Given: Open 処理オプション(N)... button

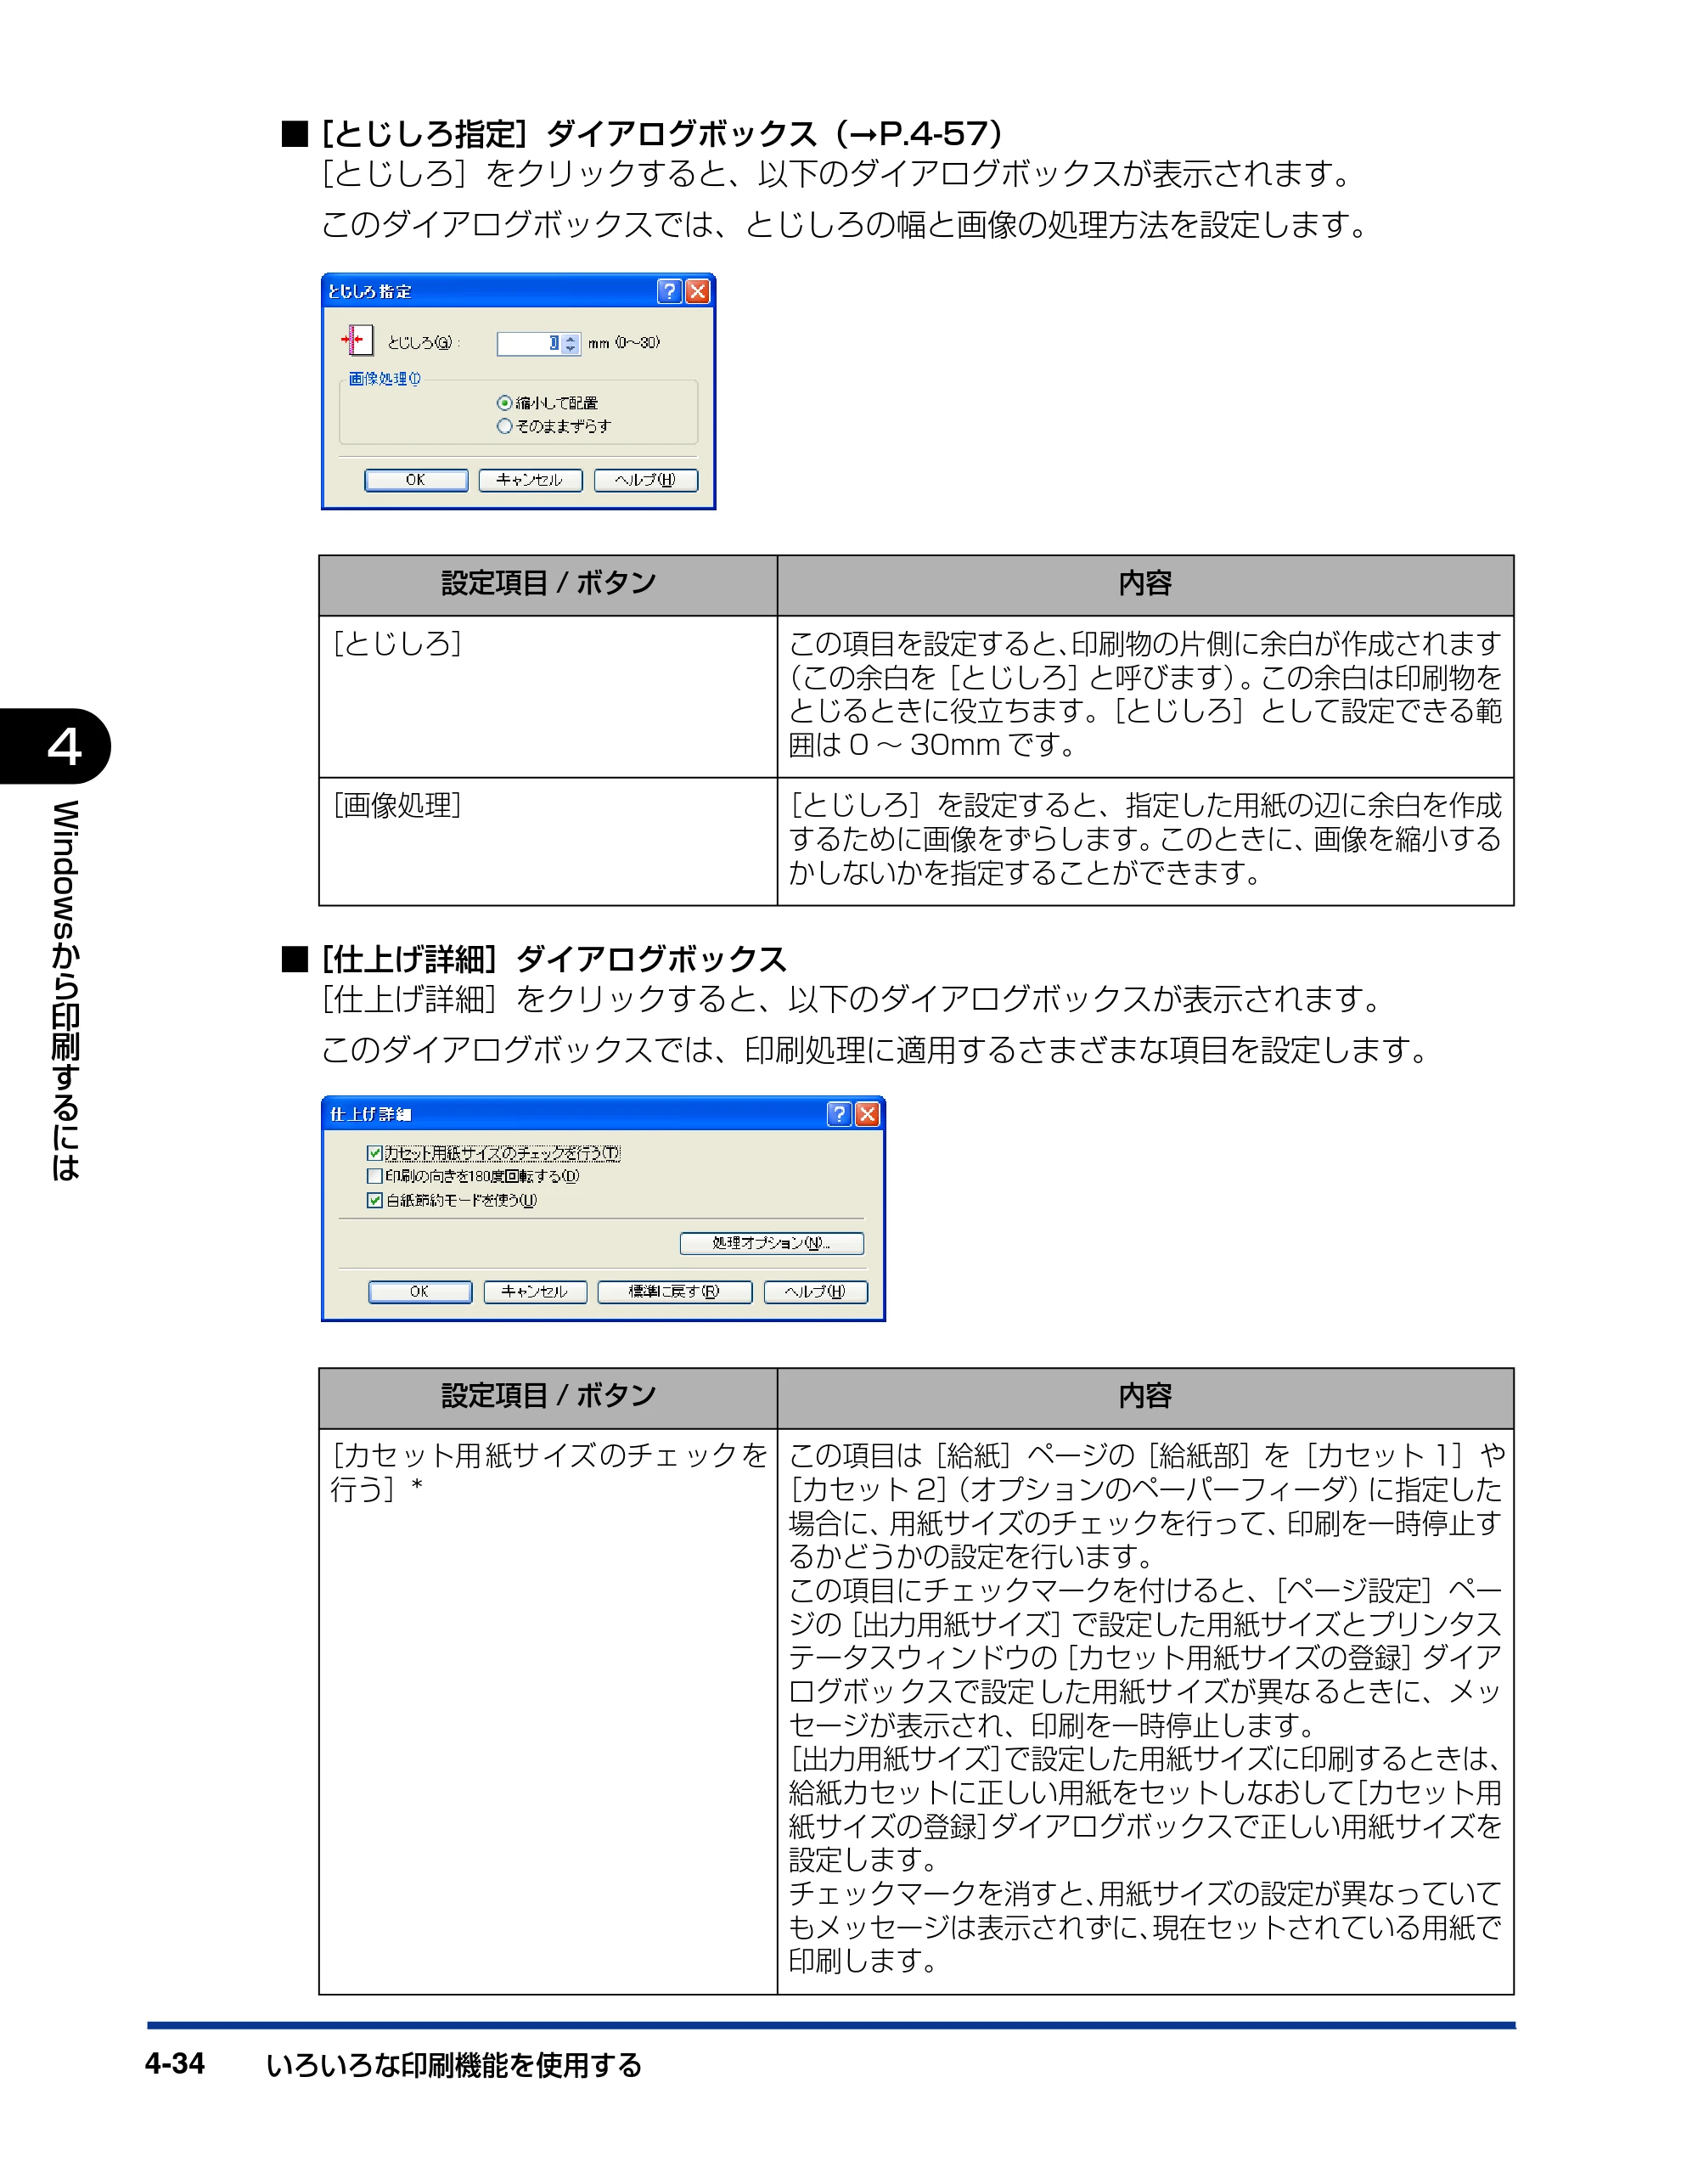Looking at the screenshot, I should pos(771,1243).
